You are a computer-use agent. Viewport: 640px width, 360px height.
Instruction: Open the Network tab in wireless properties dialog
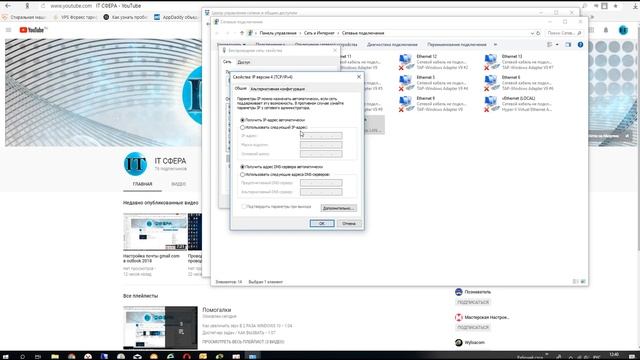[x=227, y=62]
